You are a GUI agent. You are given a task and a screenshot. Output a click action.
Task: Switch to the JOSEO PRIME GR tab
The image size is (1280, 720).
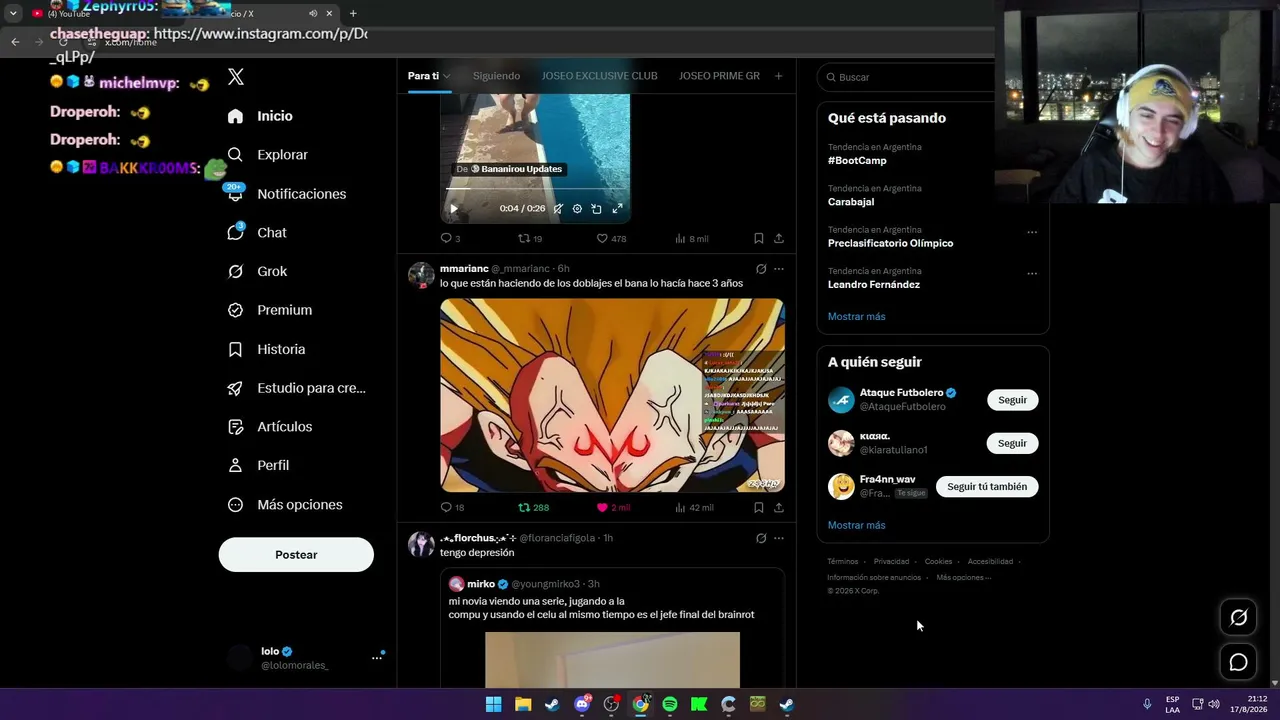(719, 76)
